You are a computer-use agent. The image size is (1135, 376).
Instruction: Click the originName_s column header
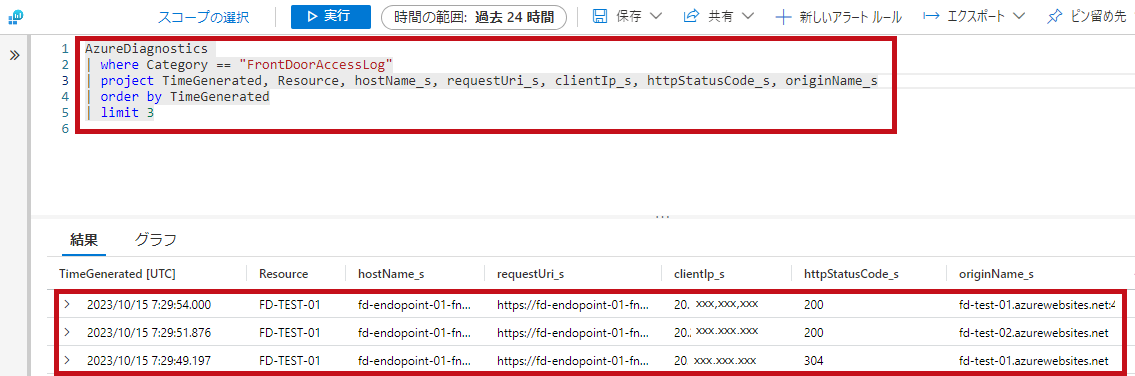(995, 274)
